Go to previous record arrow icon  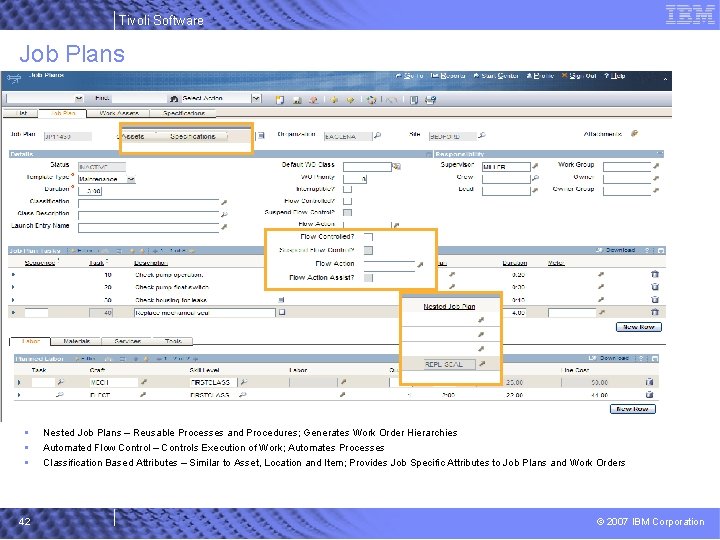[x=334, y=100]
